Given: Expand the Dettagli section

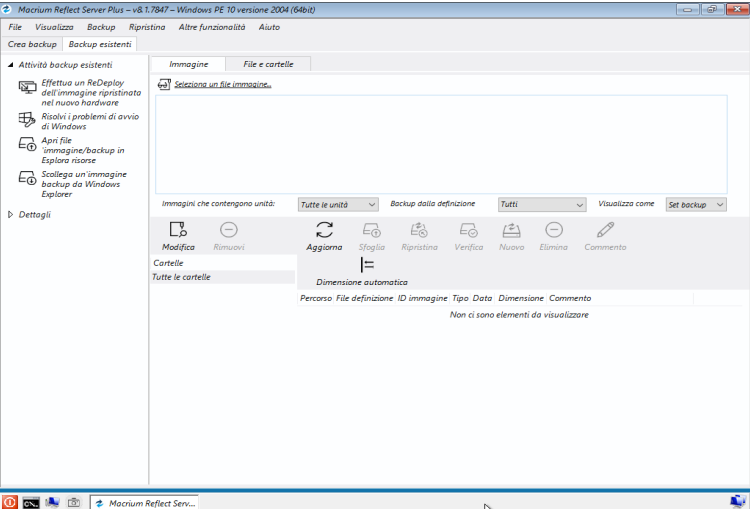Looking at the screenshot, I should 11,214.
